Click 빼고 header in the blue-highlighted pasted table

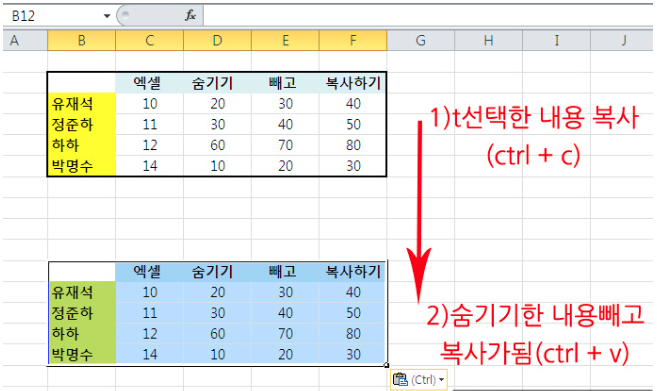(285, 272)
